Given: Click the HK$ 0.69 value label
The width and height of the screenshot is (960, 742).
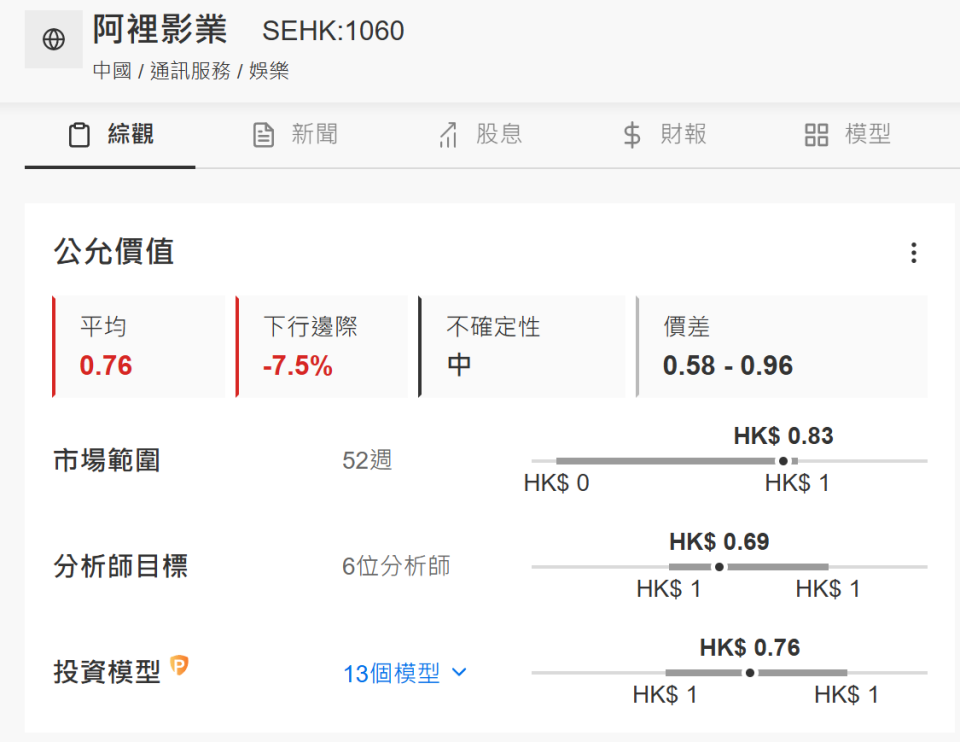Looking at the screenshot, I should (x=719, y=542).
